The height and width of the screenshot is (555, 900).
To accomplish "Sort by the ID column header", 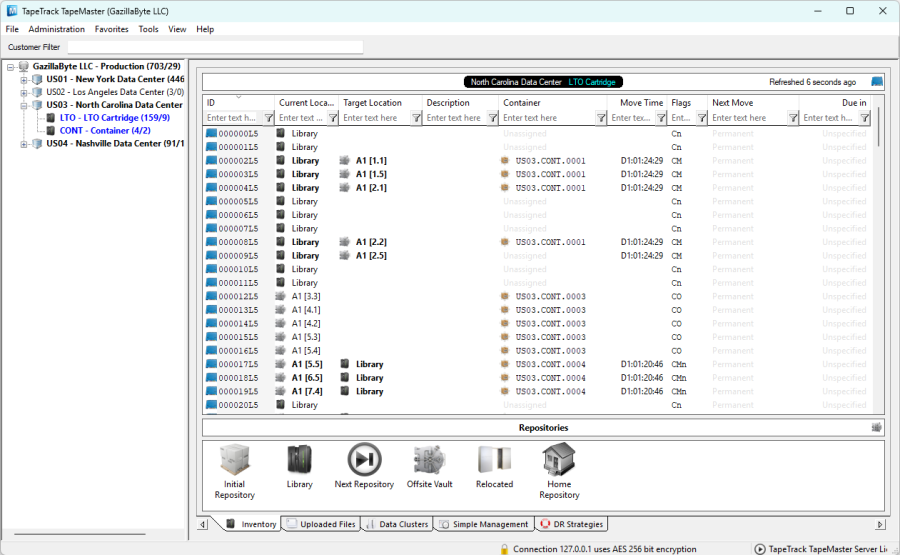I will tap(238, 103).
